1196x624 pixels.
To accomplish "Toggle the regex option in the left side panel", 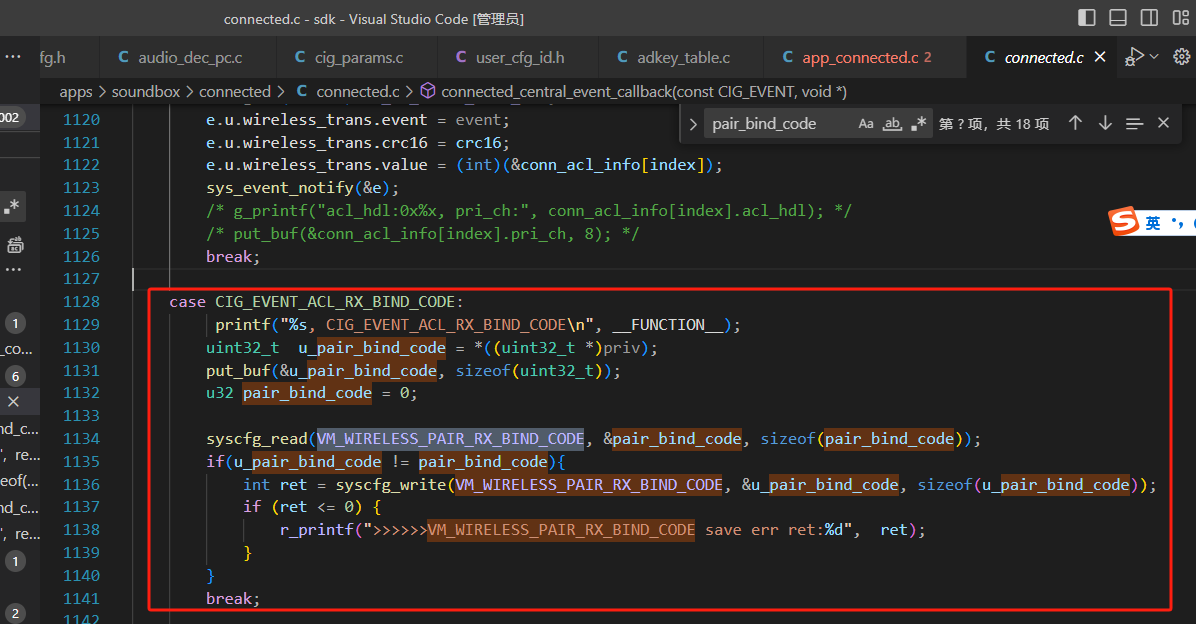I will tap(12, 207).
